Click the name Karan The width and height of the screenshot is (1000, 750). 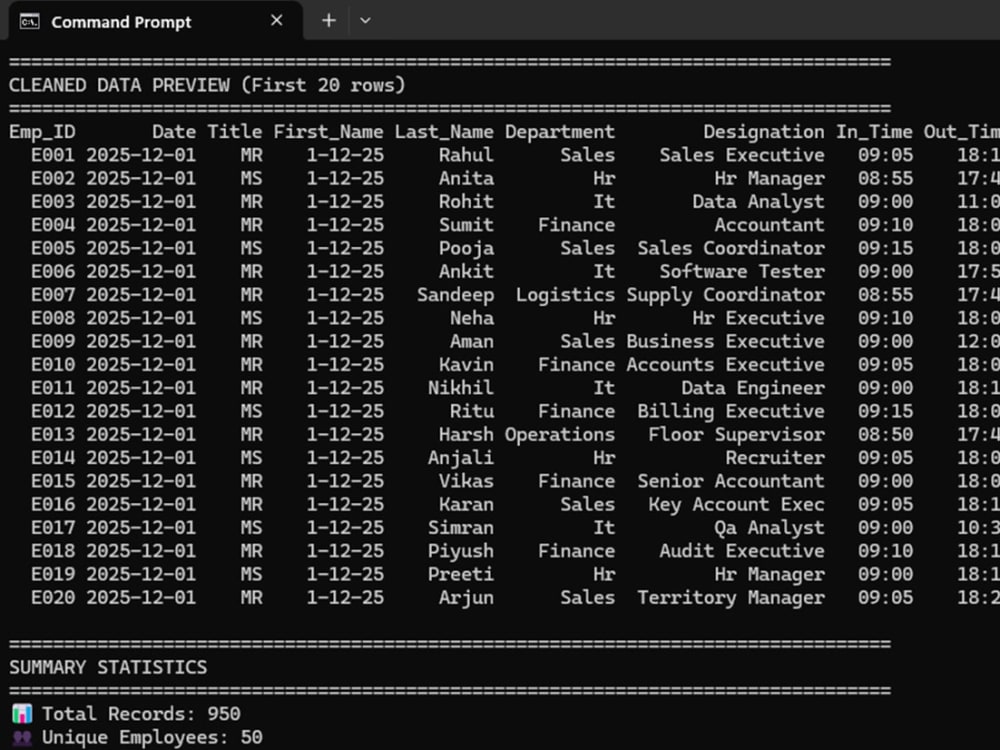(x=466, y=504)
